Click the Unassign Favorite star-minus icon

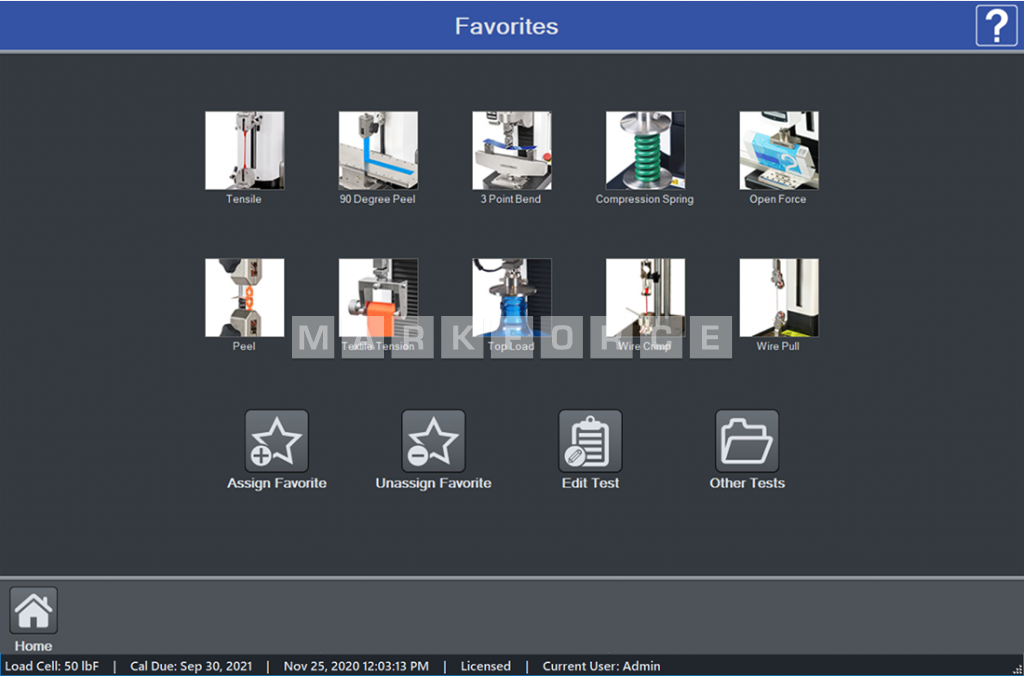click(x=434, y=441)
